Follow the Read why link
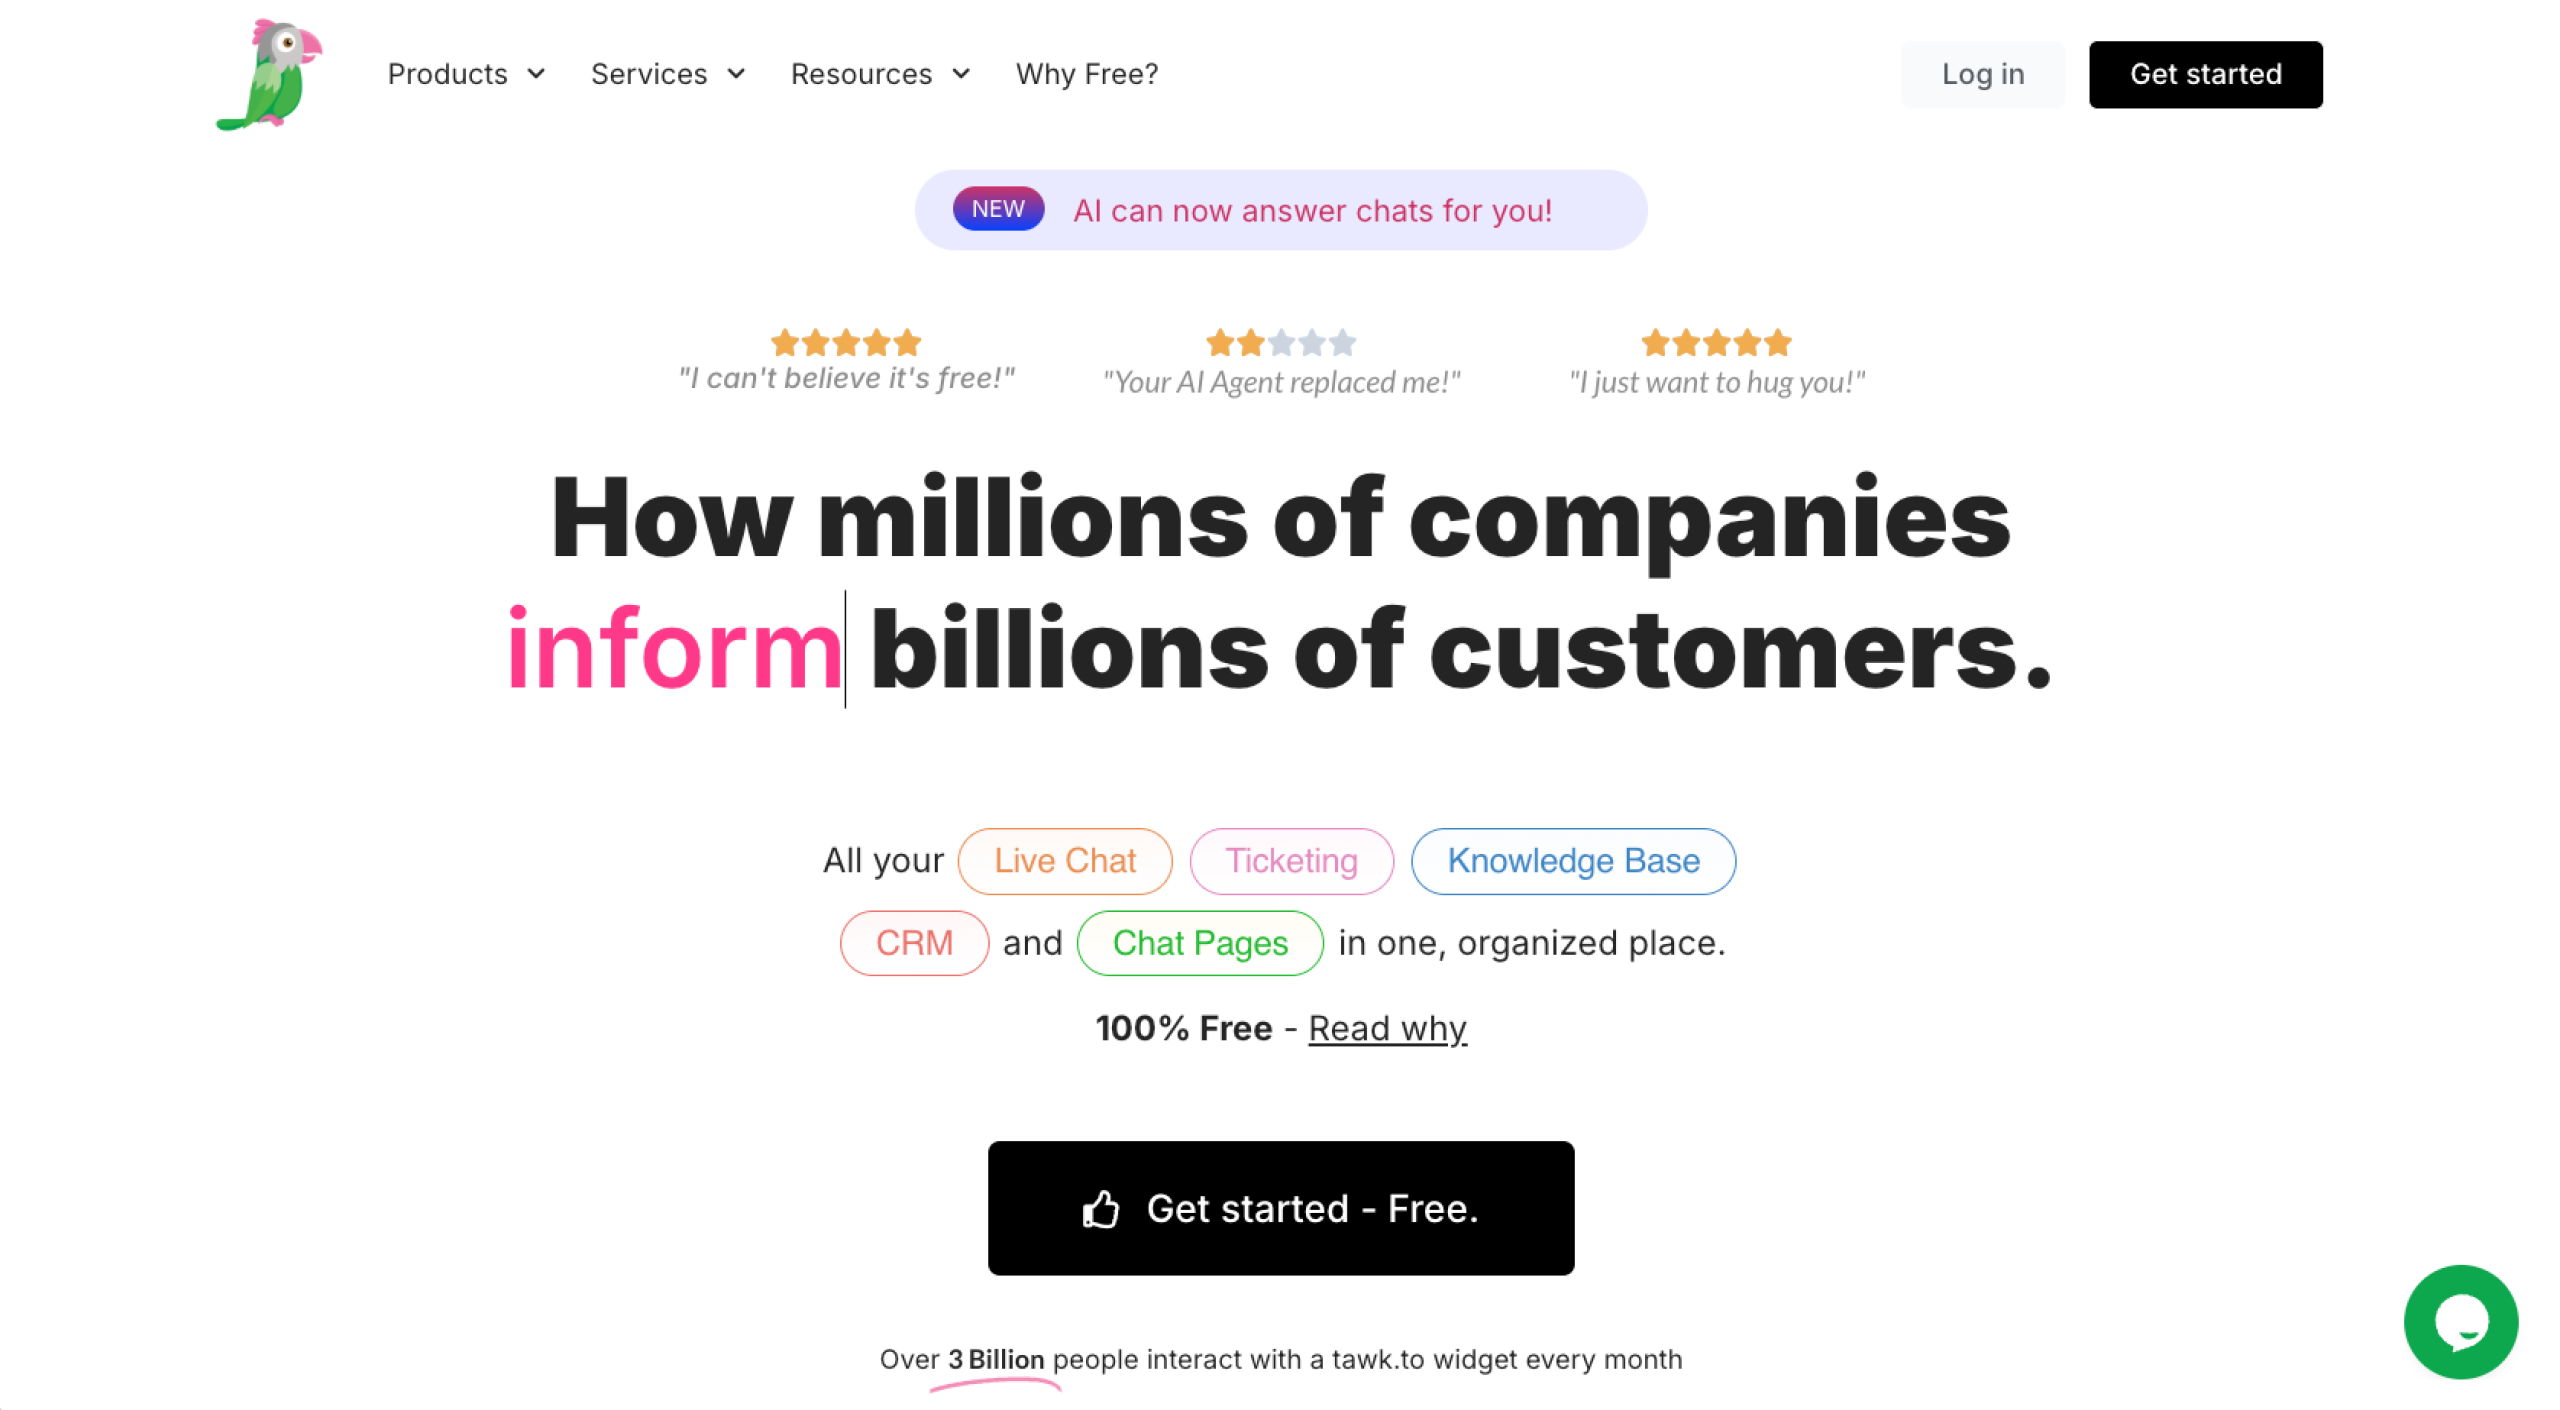The width and height of the screenshot is (2560, 1410). [x=1387, y=1028]
